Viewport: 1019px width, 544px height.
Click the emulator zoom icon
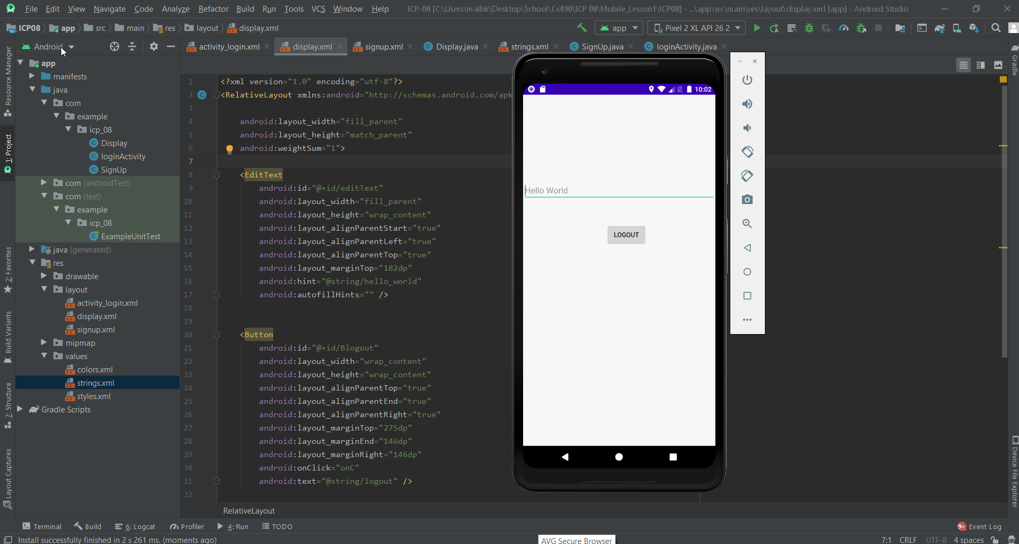(x=747, y=224)
